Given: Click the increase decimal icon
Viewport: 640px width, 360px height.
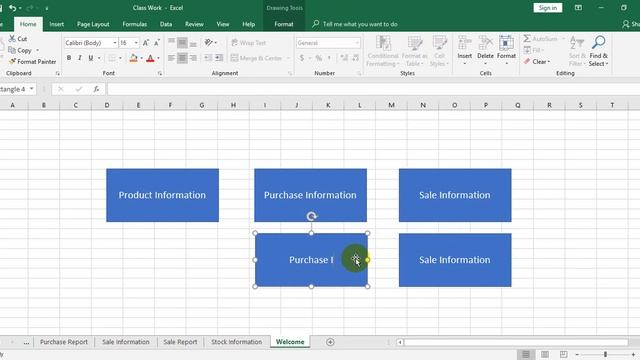Looking at the screenshot, I should (344, 58).
